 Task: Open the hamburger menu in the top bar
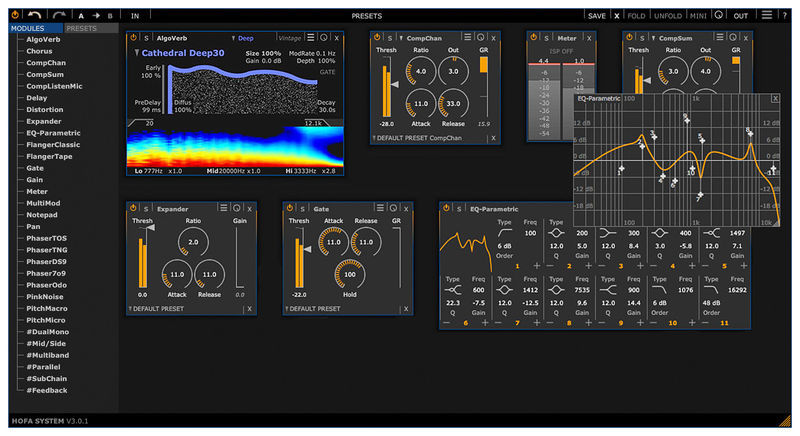[767, 15]
